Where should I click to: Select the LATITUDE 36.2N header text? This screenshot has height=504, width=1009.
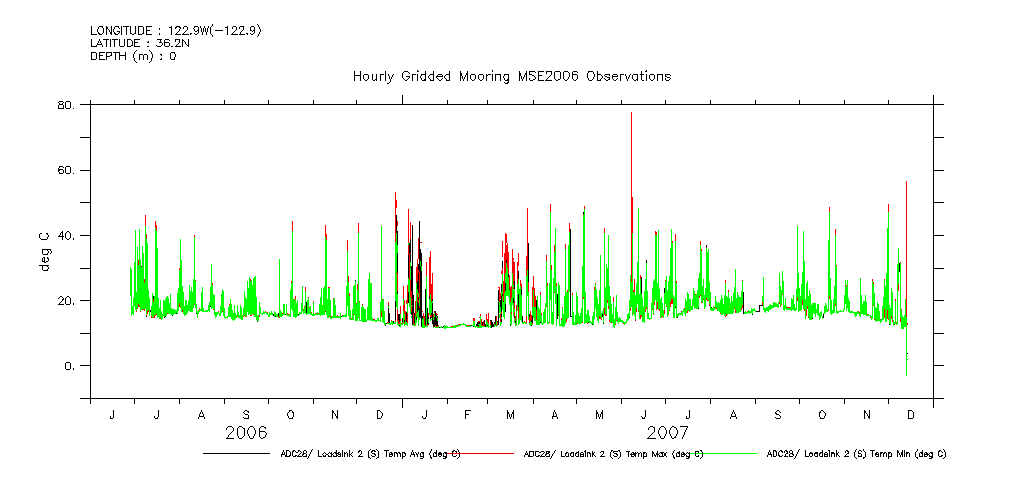point(141,43)
